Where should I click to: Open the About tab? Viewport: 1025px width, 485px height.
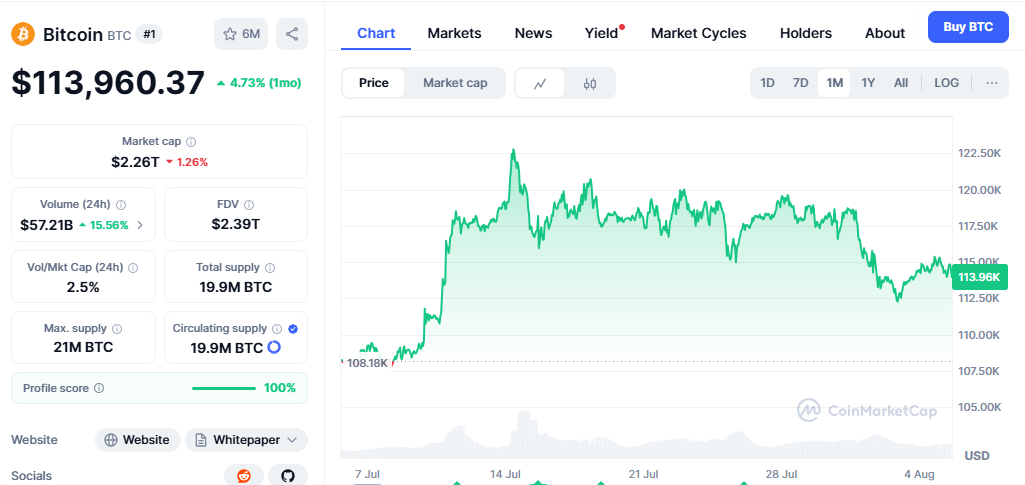coord(885,33)
